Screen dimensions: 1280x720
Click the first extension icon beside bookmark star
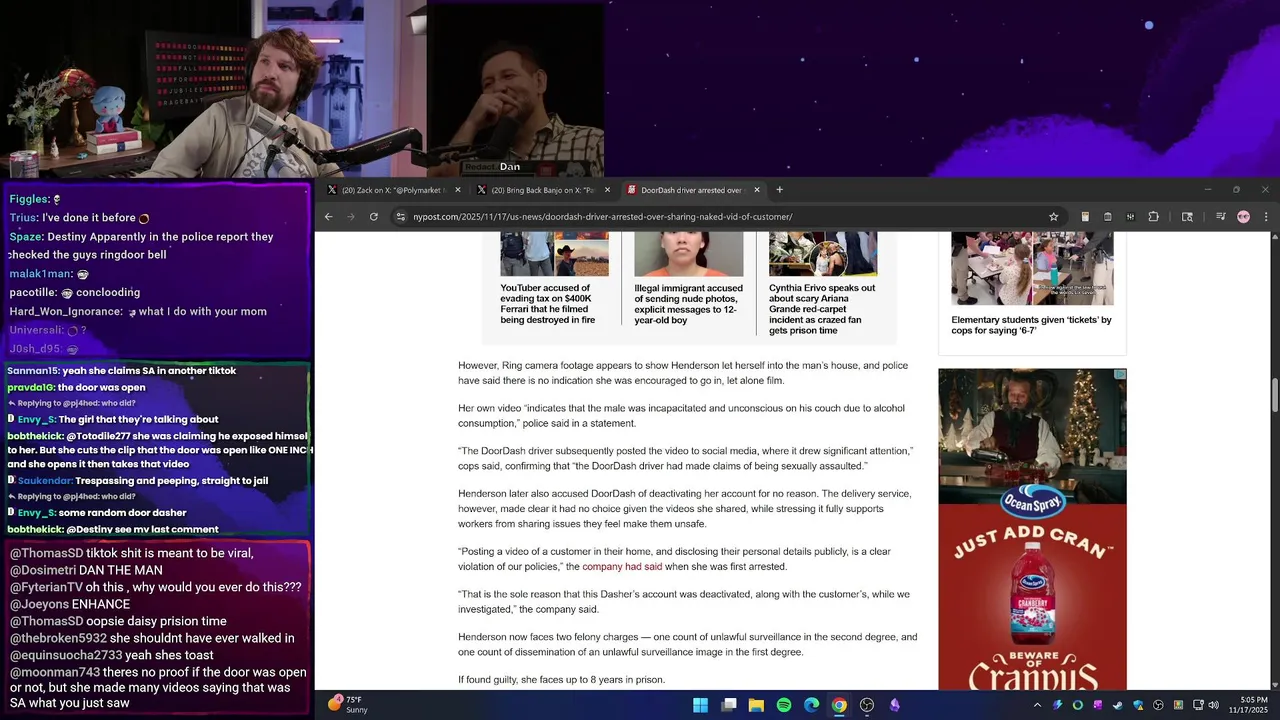coord(1085,217)
